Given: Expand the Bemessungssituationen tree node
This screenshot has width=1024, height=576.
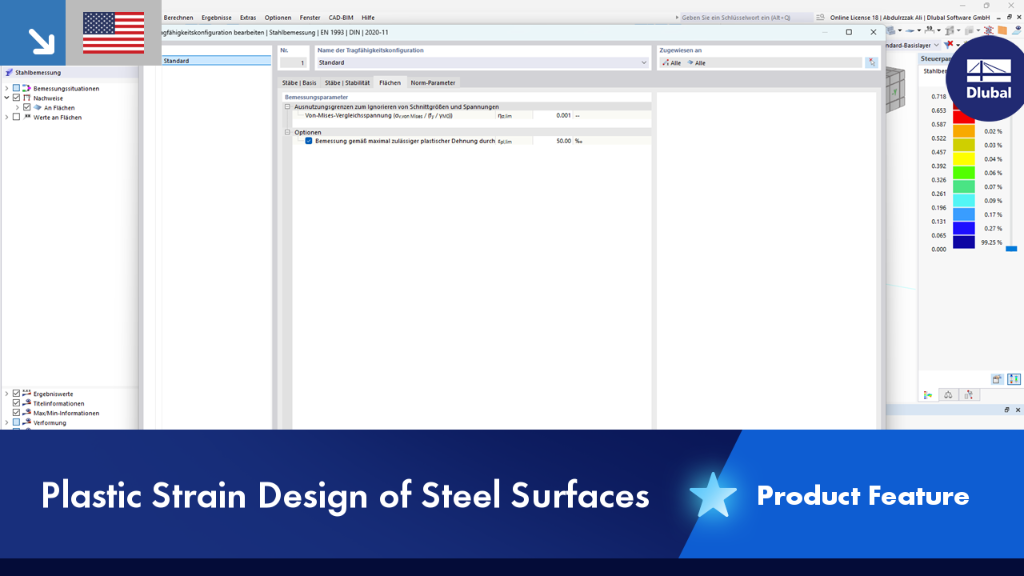Looking at the screenshot, I should [x=7, y=88].
